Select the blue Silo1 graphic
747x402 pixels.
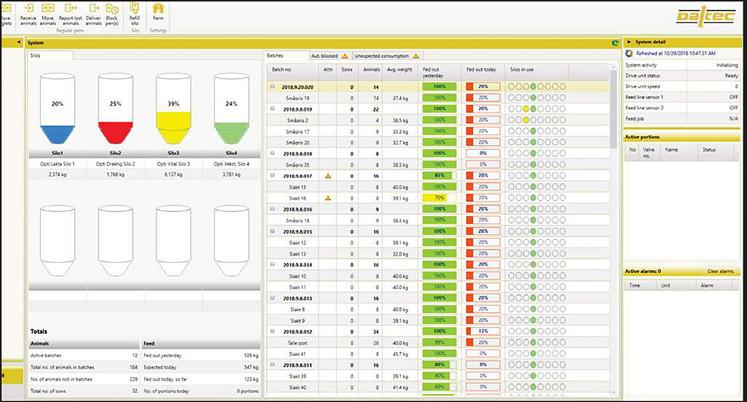(57, 109)
